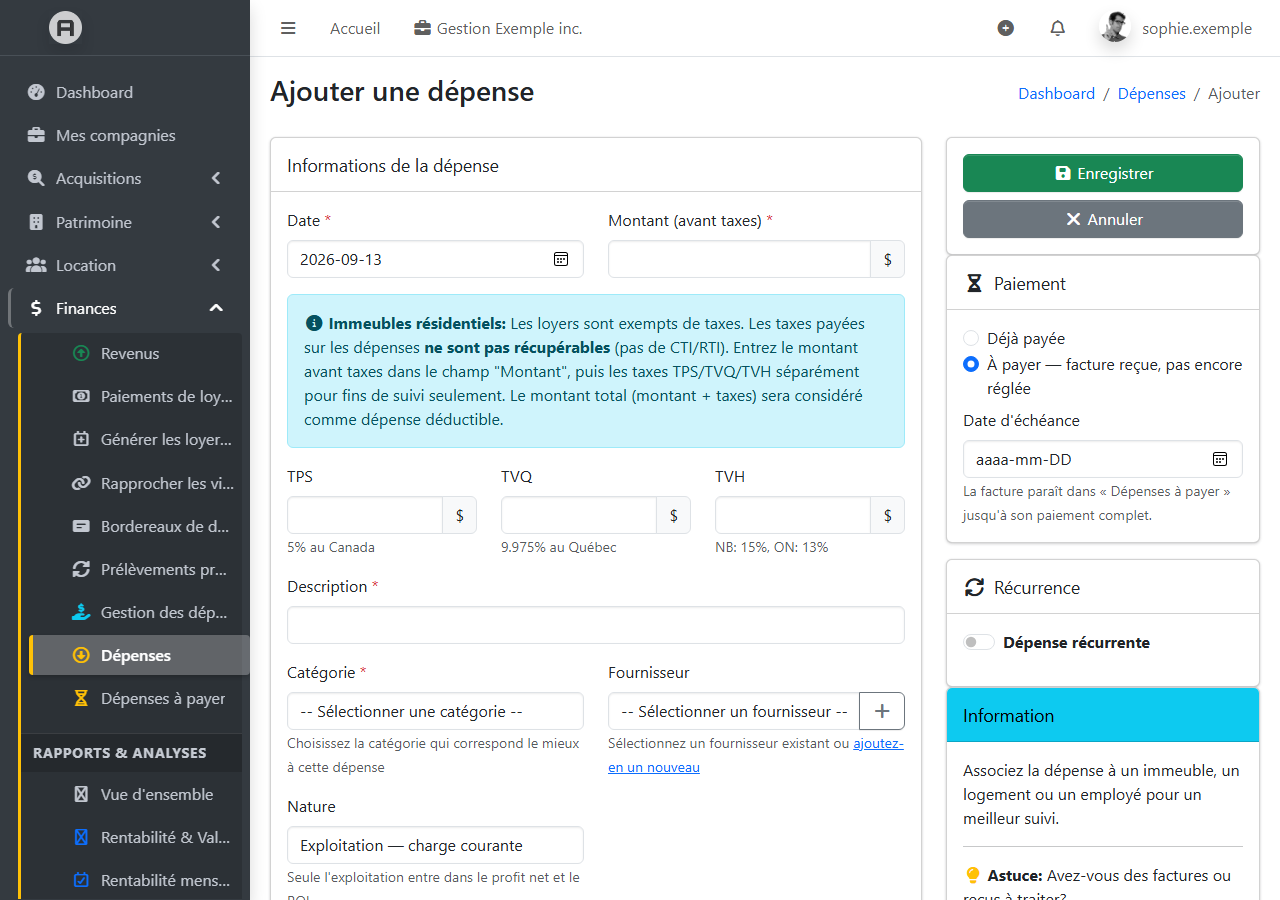Open the date picker calendar icon for Date
This screenshot has height=900, width=1280.
[561, 259]
